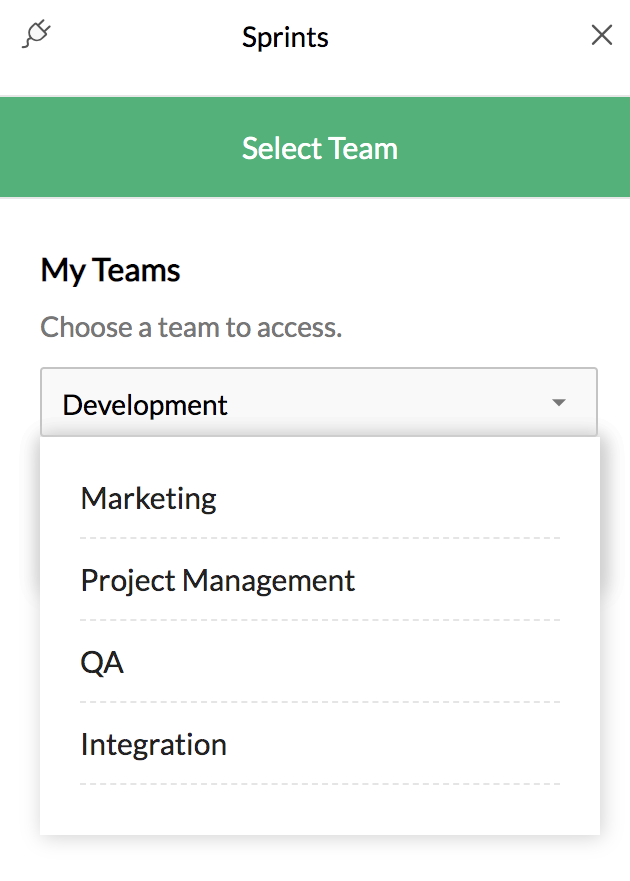Click the 'Development' text in selector
Screen dimensions: 630x881
point(145,405)
